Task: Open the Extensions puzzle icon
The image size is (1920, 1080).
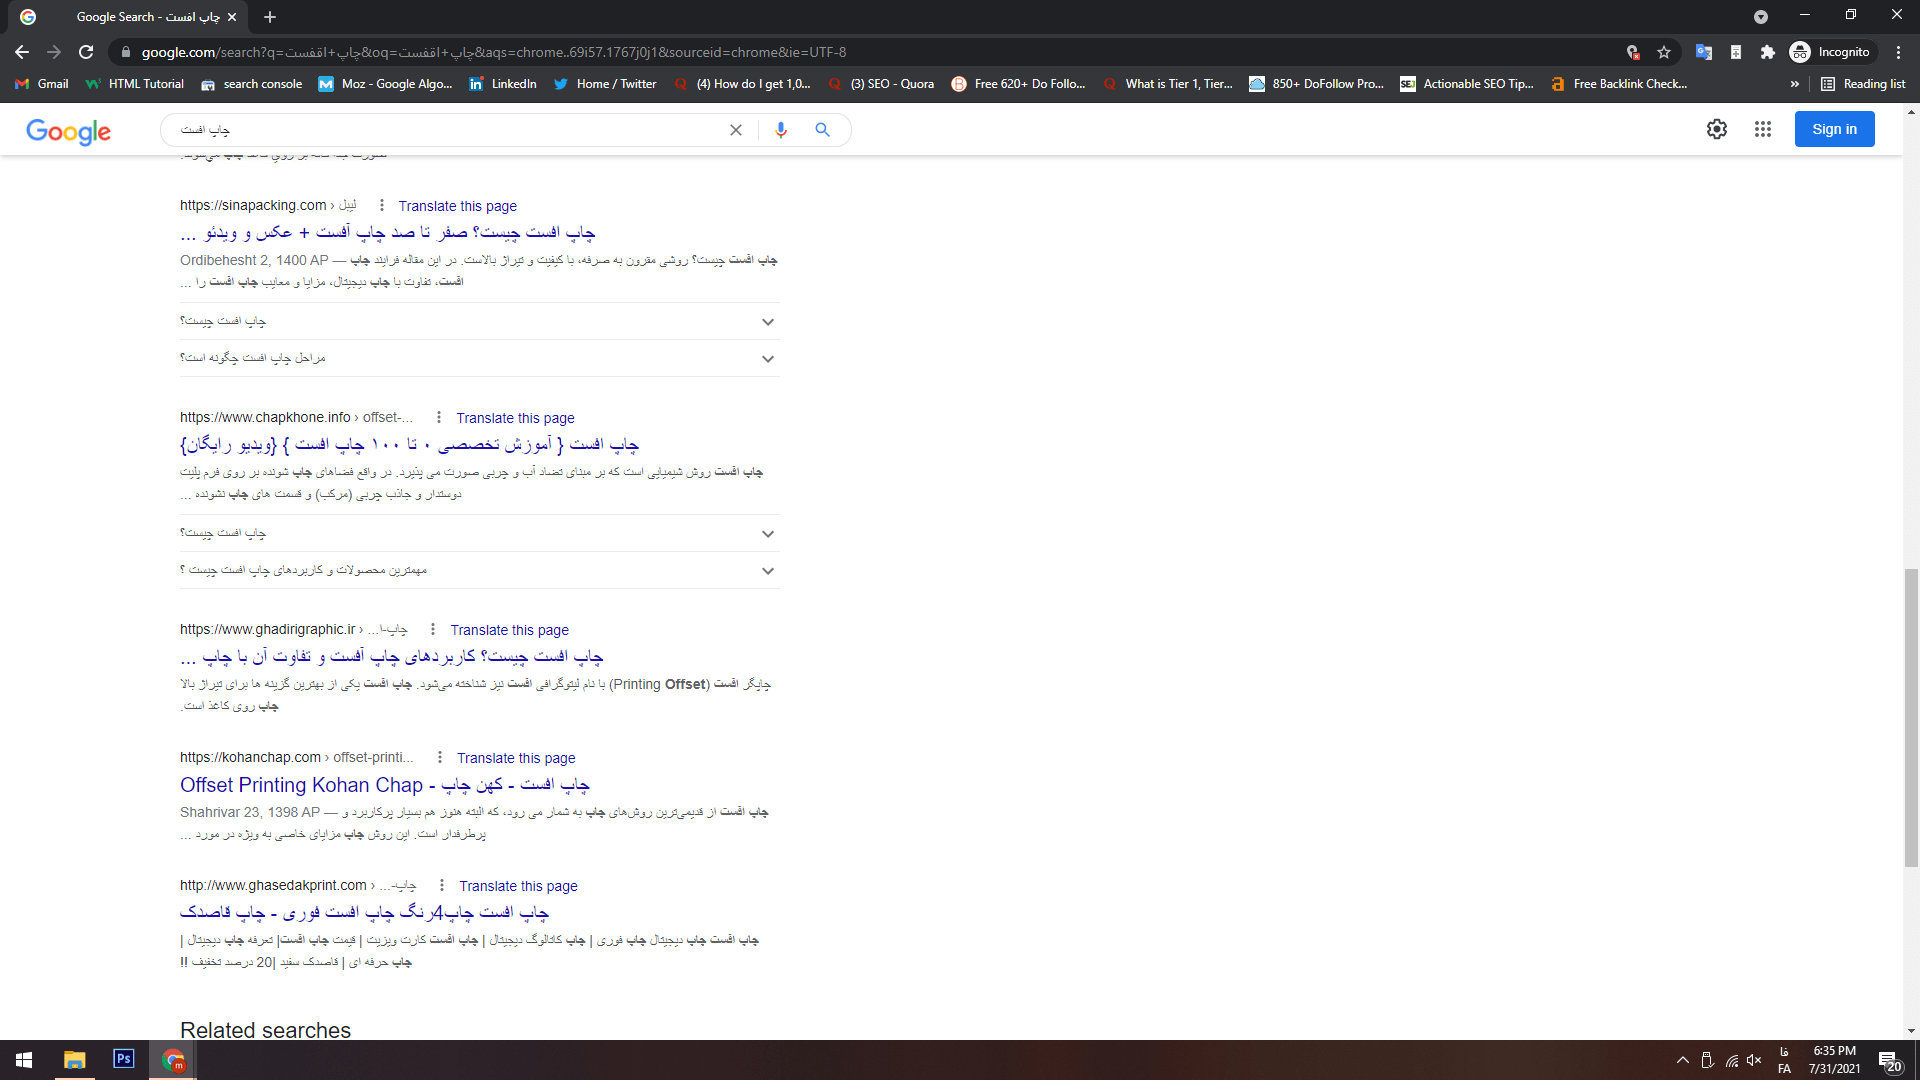Action: [x=1768, y=52]
